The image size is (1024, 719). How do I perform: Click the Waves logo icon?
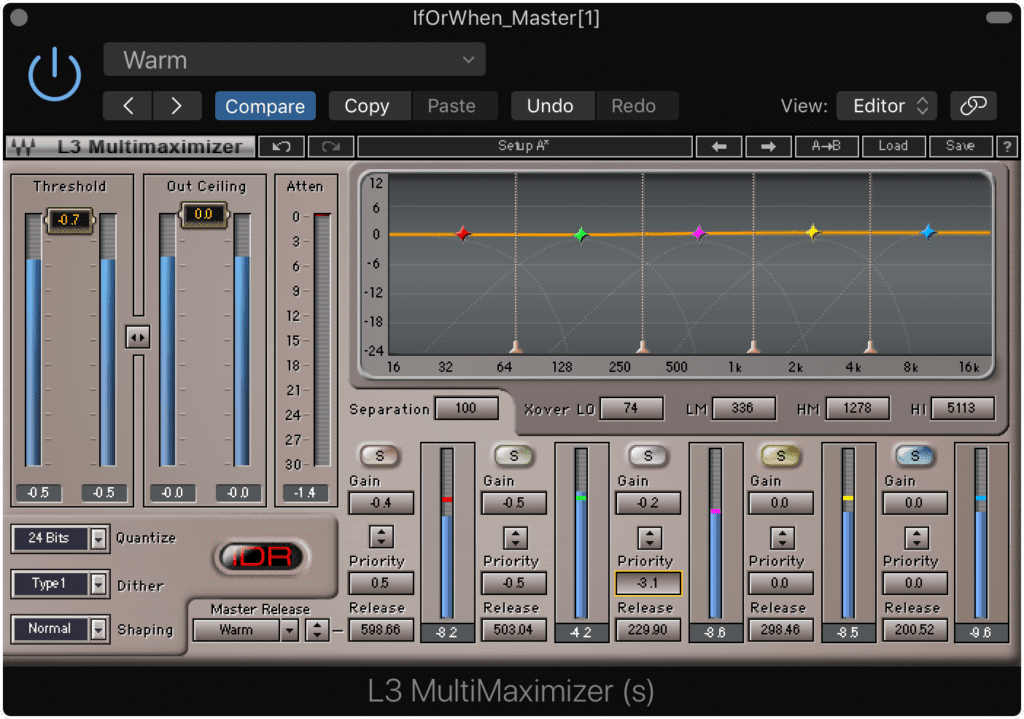[24, 147]
